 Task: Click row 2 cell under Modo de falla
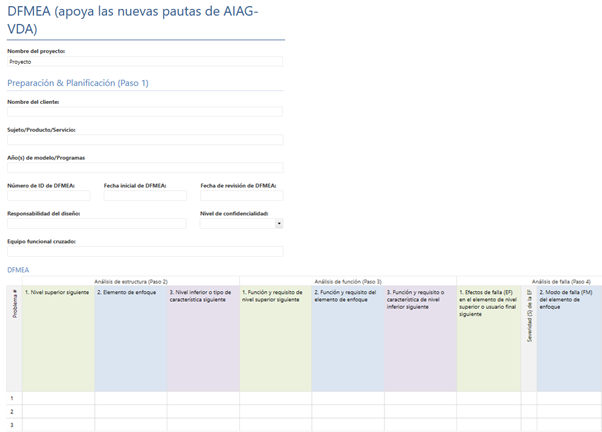pyautogui.click(x=569, y=411)
